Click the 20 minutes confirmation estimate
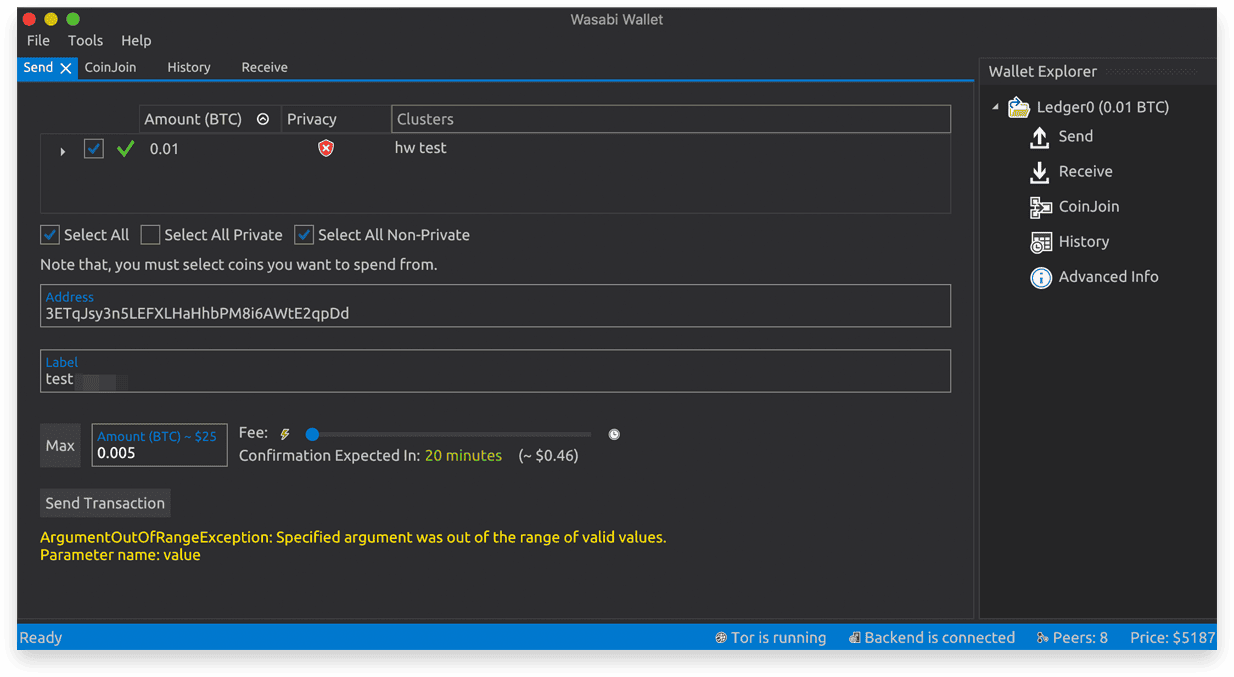 tap(463, 455)
